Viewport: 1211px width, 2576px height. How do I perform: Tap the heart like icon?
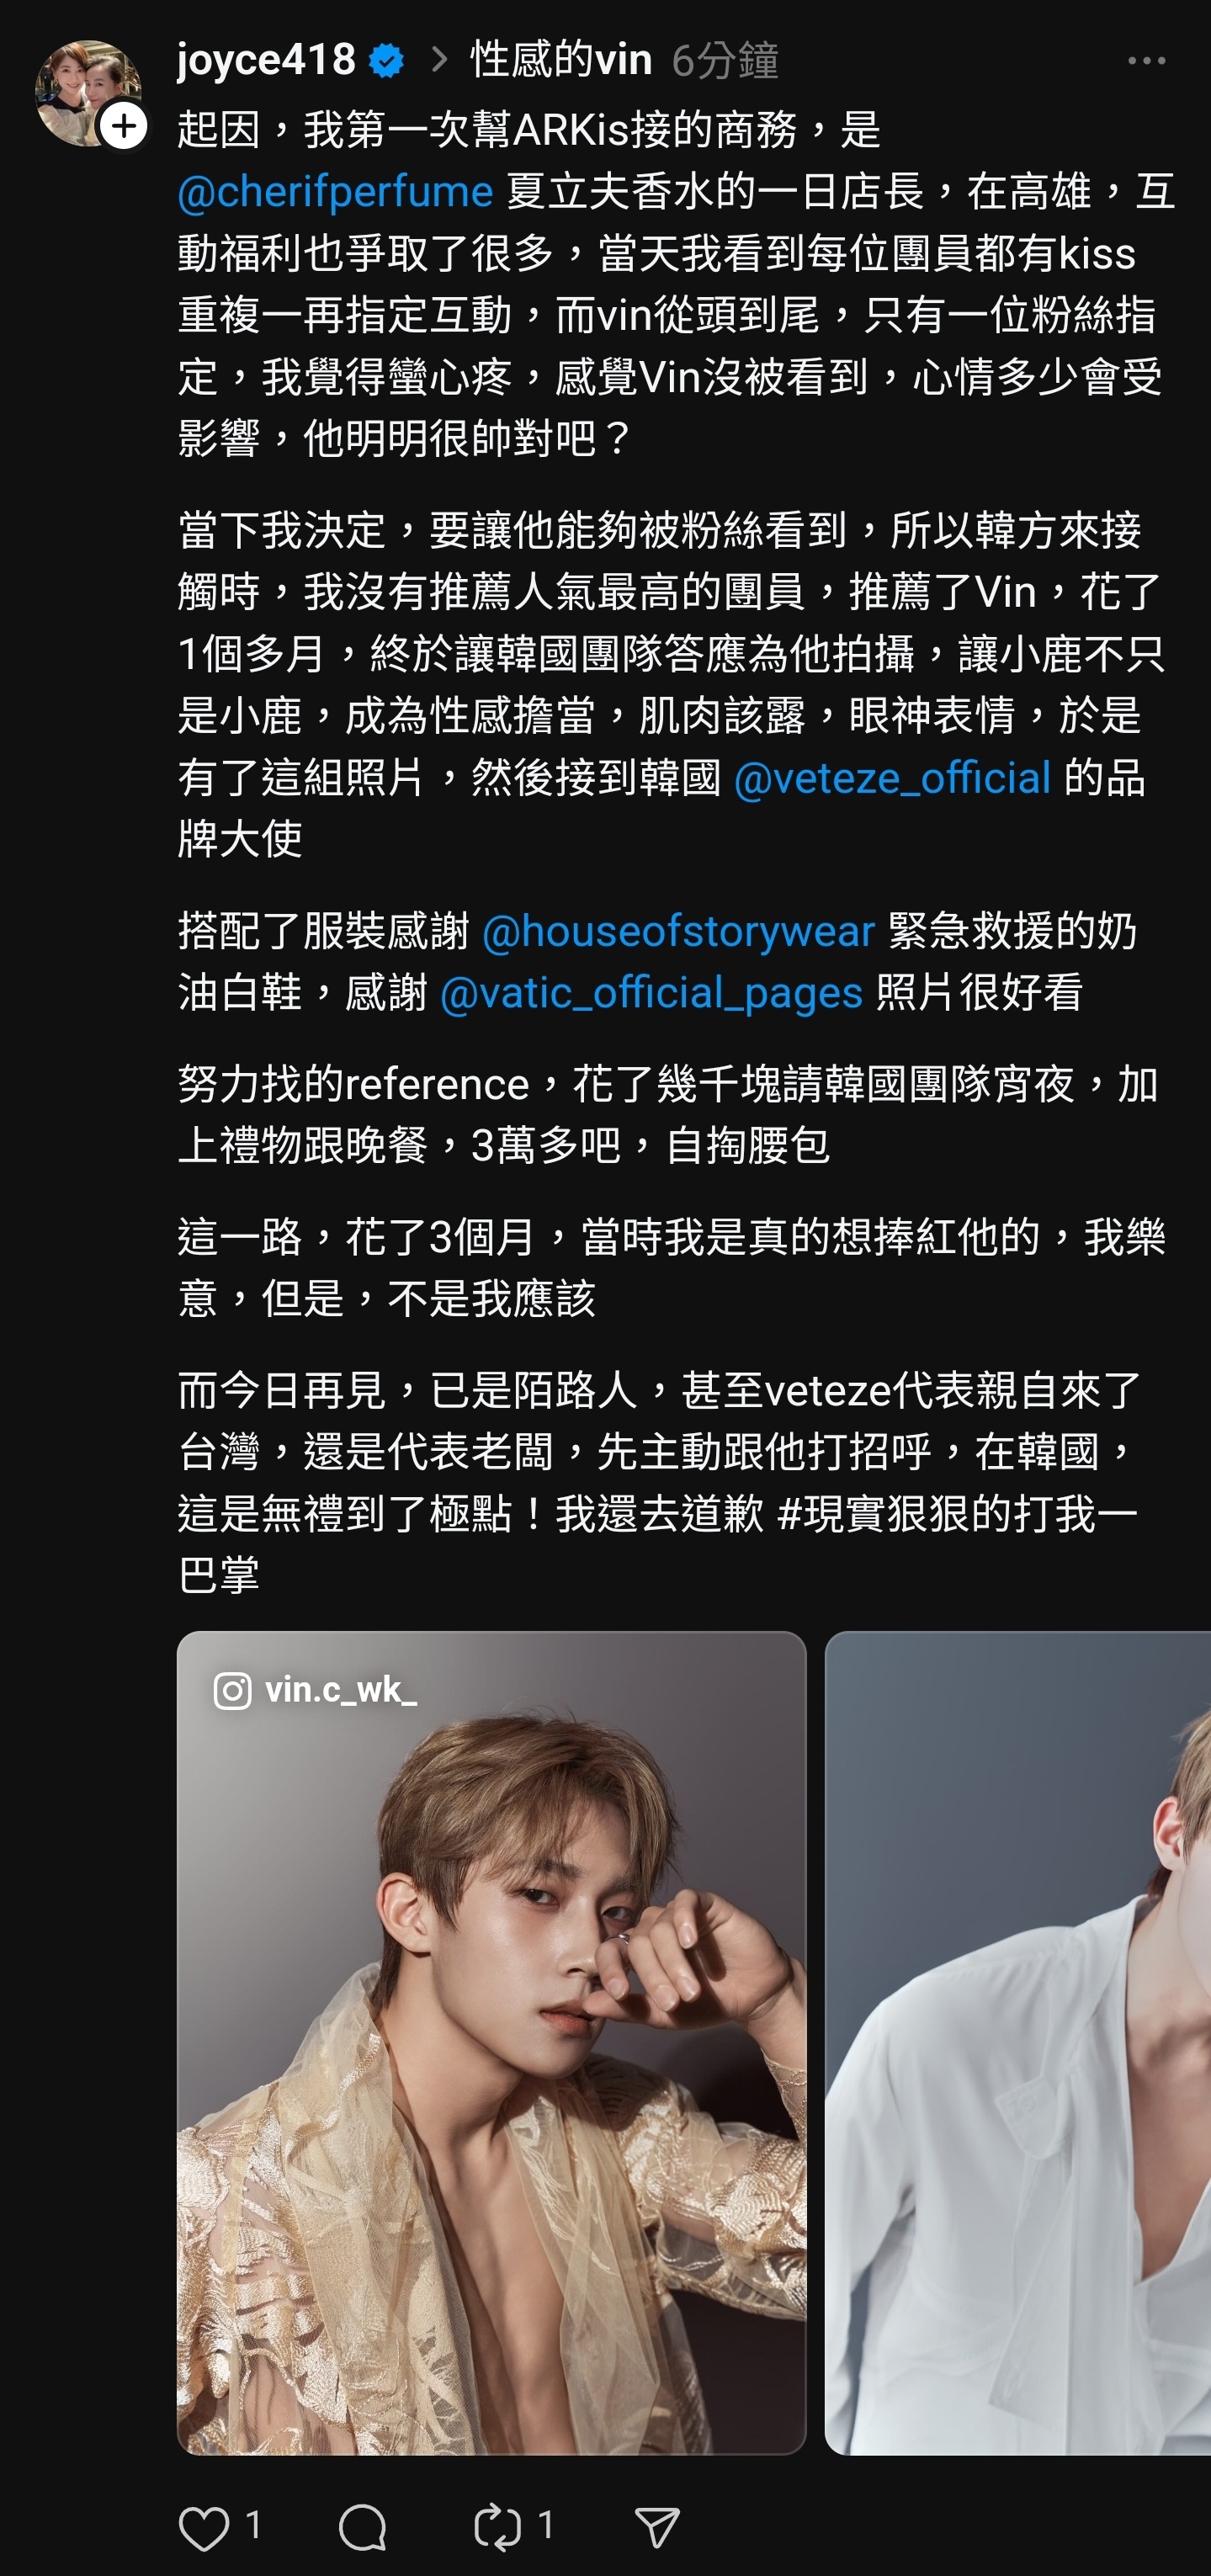pos(204,2528)
